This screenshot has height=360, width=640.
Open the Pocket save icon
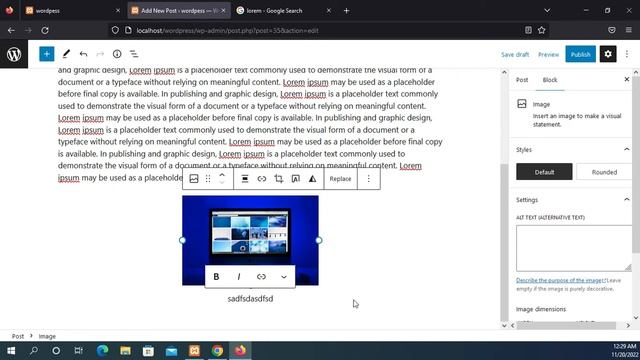[611, 30]
